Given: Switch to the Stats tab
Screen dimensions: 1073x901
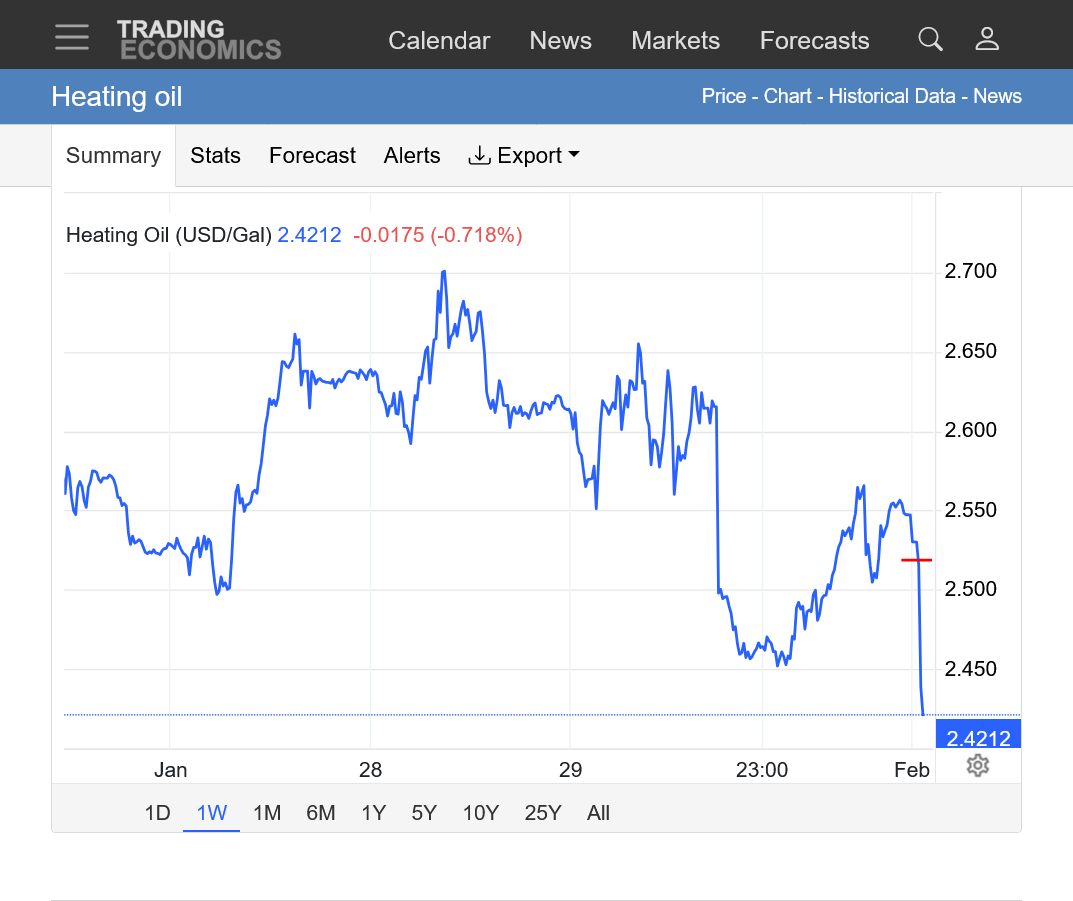Looking at the screenshot, I should click(x=215, y=156).
